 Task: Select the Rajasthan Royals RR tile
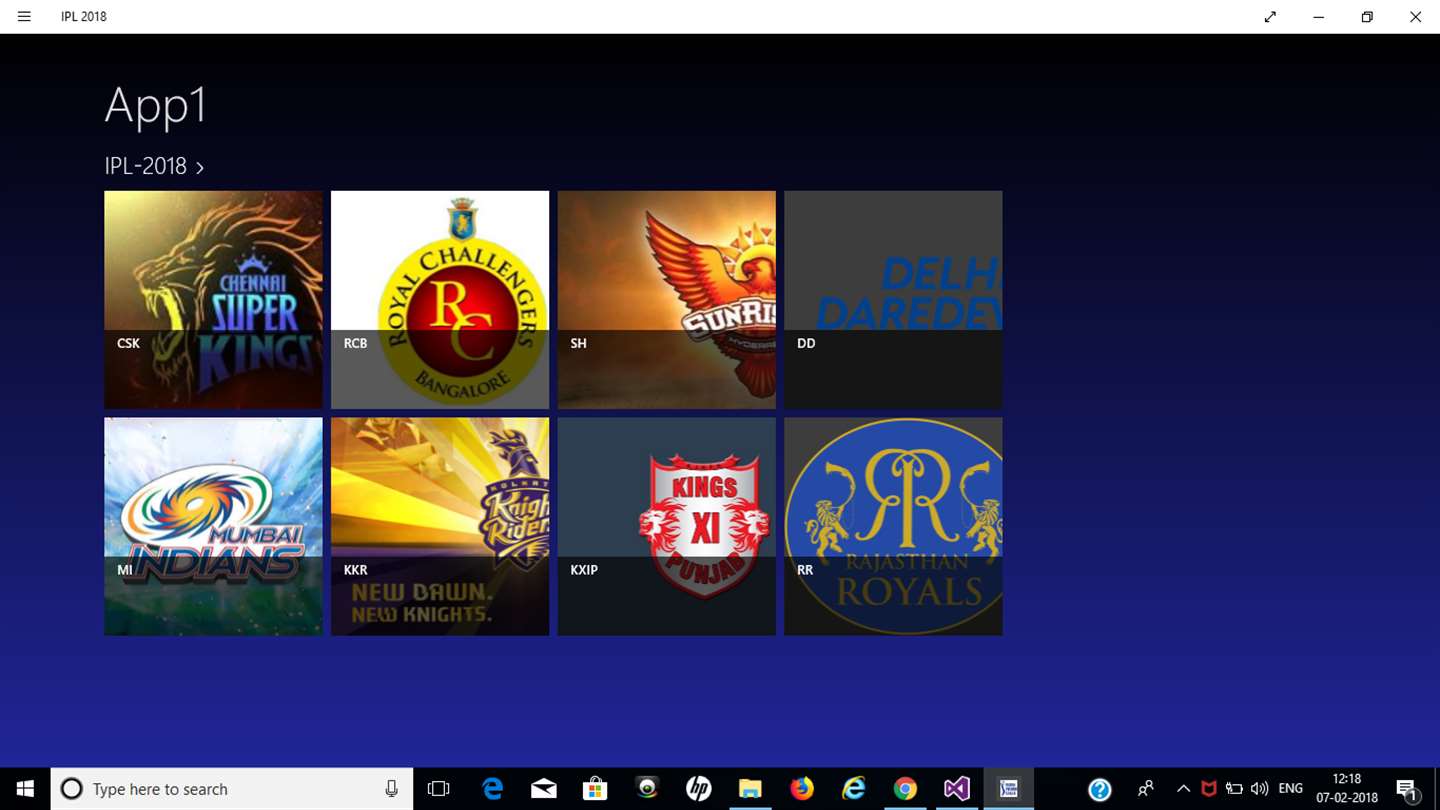tap(893, 526)
